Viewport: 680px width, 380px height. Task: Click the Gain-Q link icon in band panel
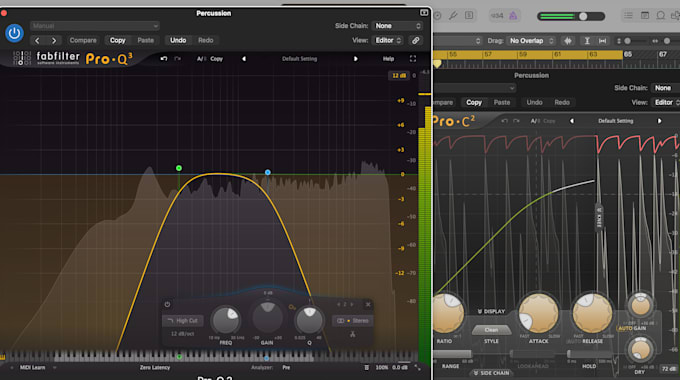pyautogui.click(x=292, y=307)
